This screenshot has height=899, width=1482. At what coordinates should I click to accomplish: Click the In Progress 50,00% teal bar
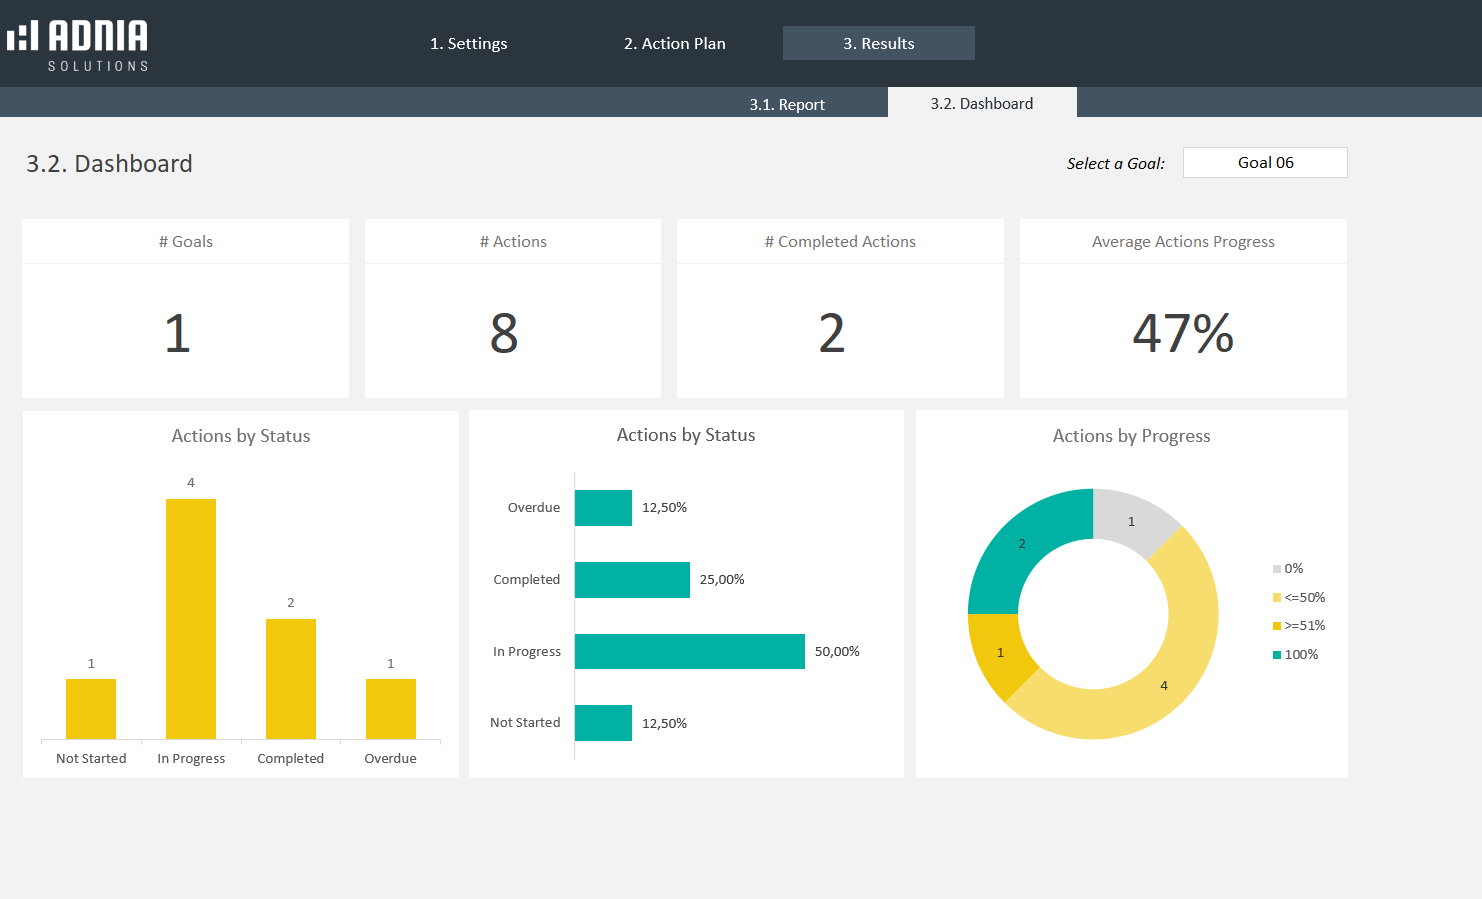tap(689, 651)
